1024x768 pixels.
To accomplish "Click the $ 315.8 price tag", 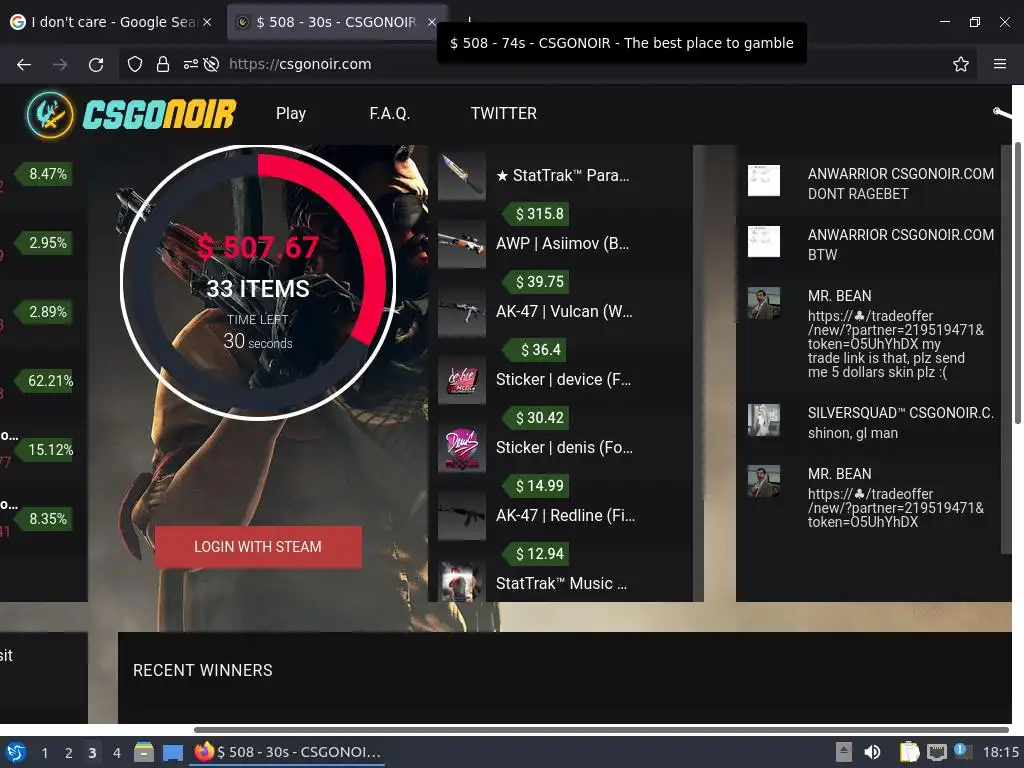I will [537, 214].
